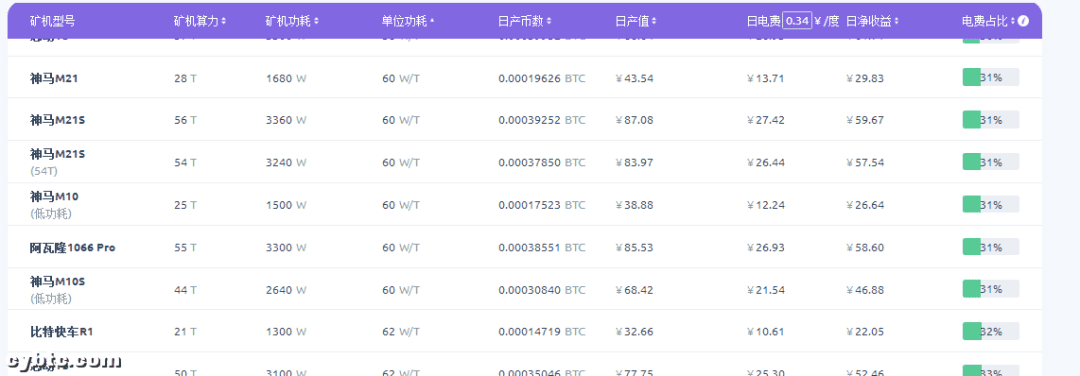1080x376 pixels.
Task: Click the 31% electricity bar in 神马M21 row
Action: 990,78
